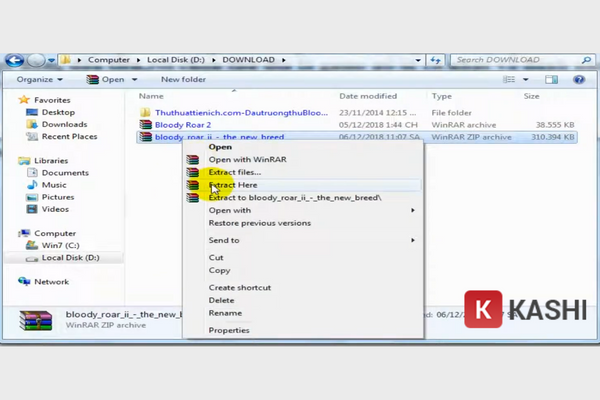Click the Search DOWNLOAD input field
Screen dimensions: 600x400
pos(510,60)
